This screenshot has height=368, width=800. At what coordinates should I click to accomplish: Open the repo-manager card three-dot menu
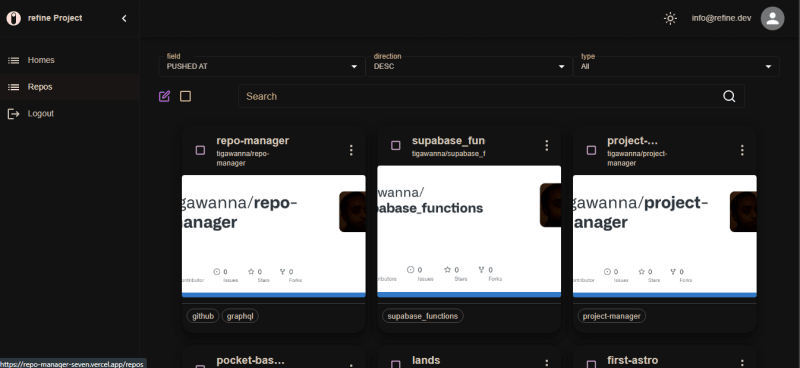point(351,150)
